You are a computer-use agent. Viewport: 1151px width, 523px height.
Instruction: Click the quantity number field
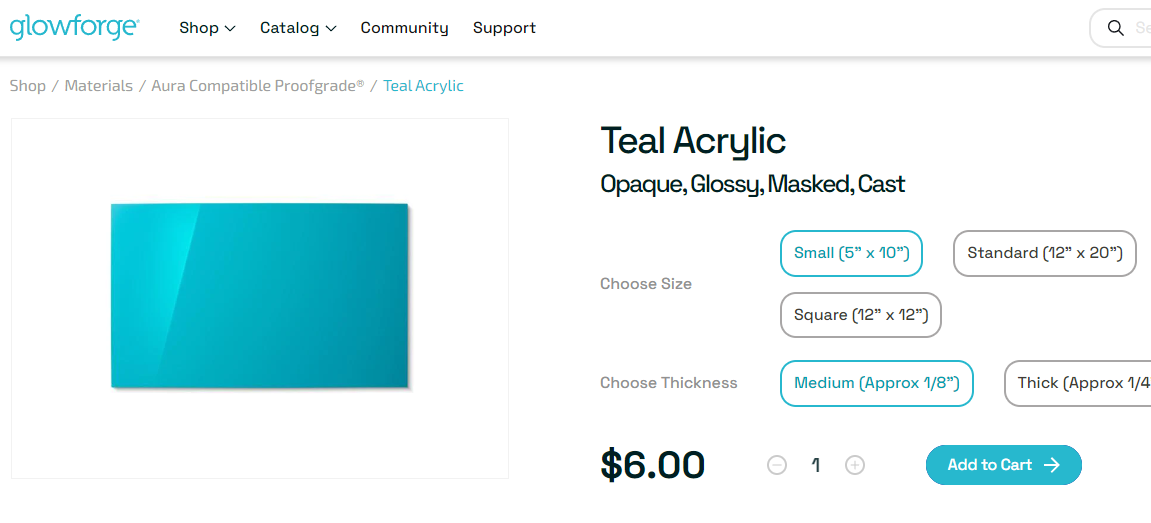[816, 465]
